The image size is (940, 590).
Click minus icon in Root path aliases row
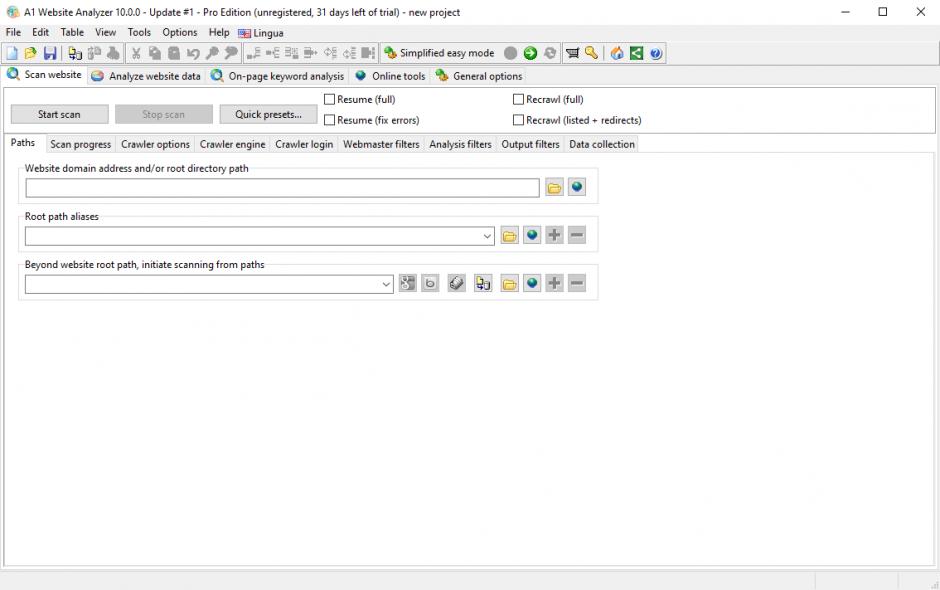(x=577, y=235)
